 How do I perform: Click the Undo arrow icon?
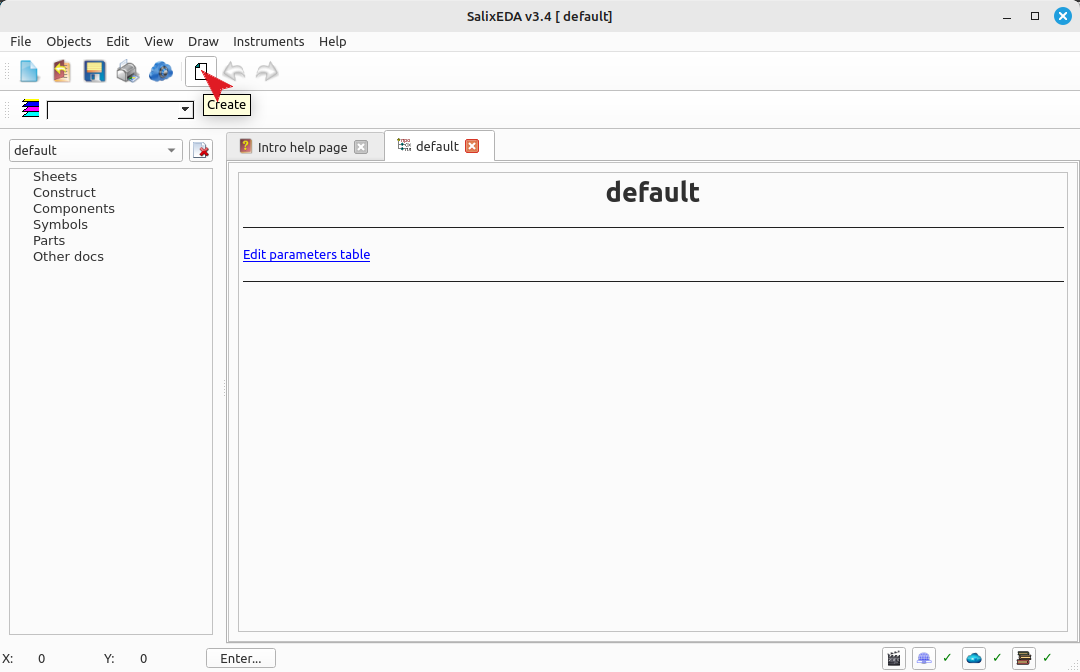tap(234, 72)
